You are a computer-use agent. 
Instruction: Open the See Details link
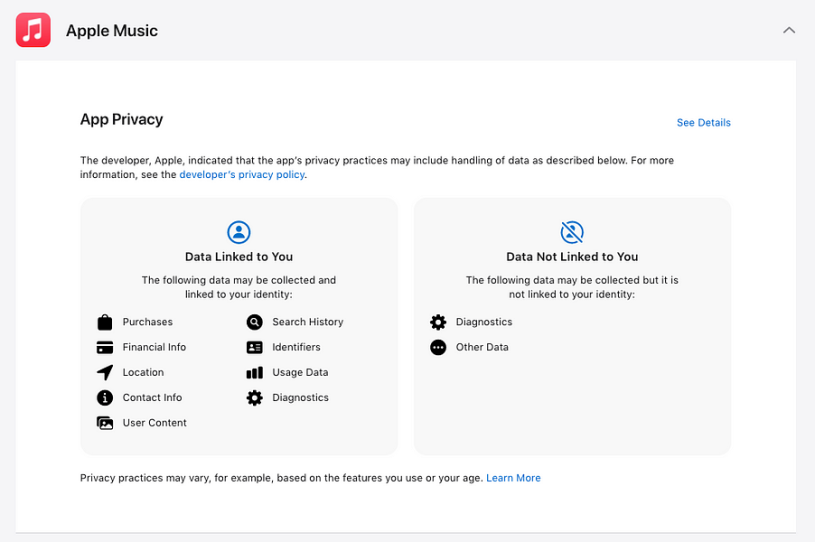point(703,123)
